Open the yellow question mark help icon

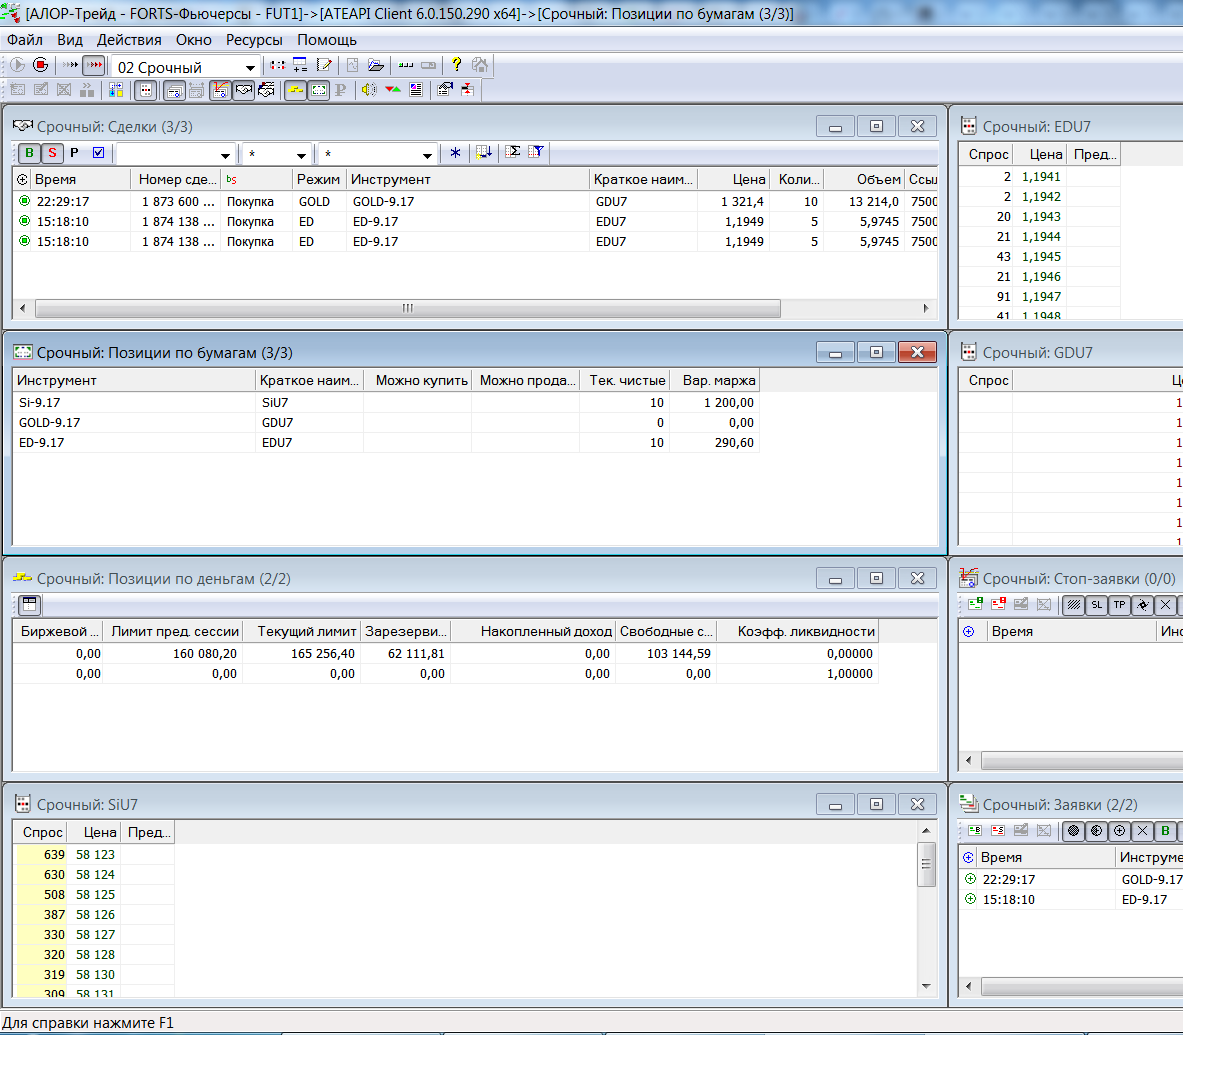[457, 65]
